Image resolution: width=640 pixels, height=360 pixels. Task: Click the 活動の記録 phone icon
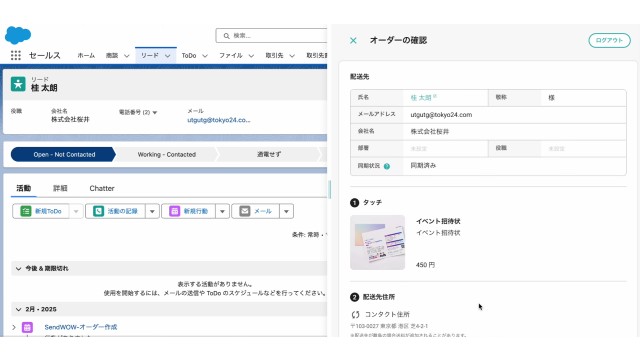coord(98,211)
